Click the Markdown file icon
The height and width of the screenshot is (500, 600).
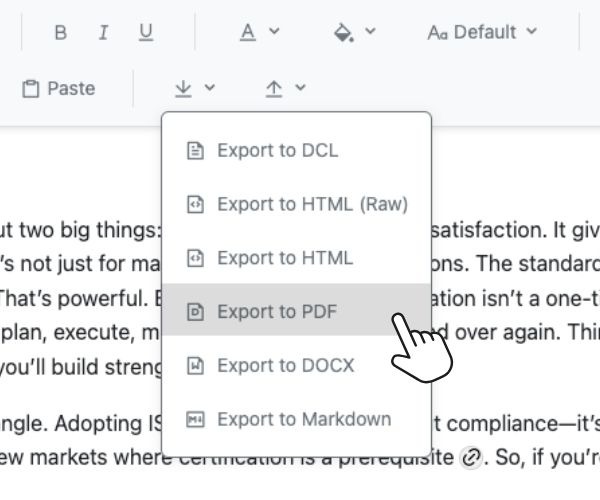196,419
